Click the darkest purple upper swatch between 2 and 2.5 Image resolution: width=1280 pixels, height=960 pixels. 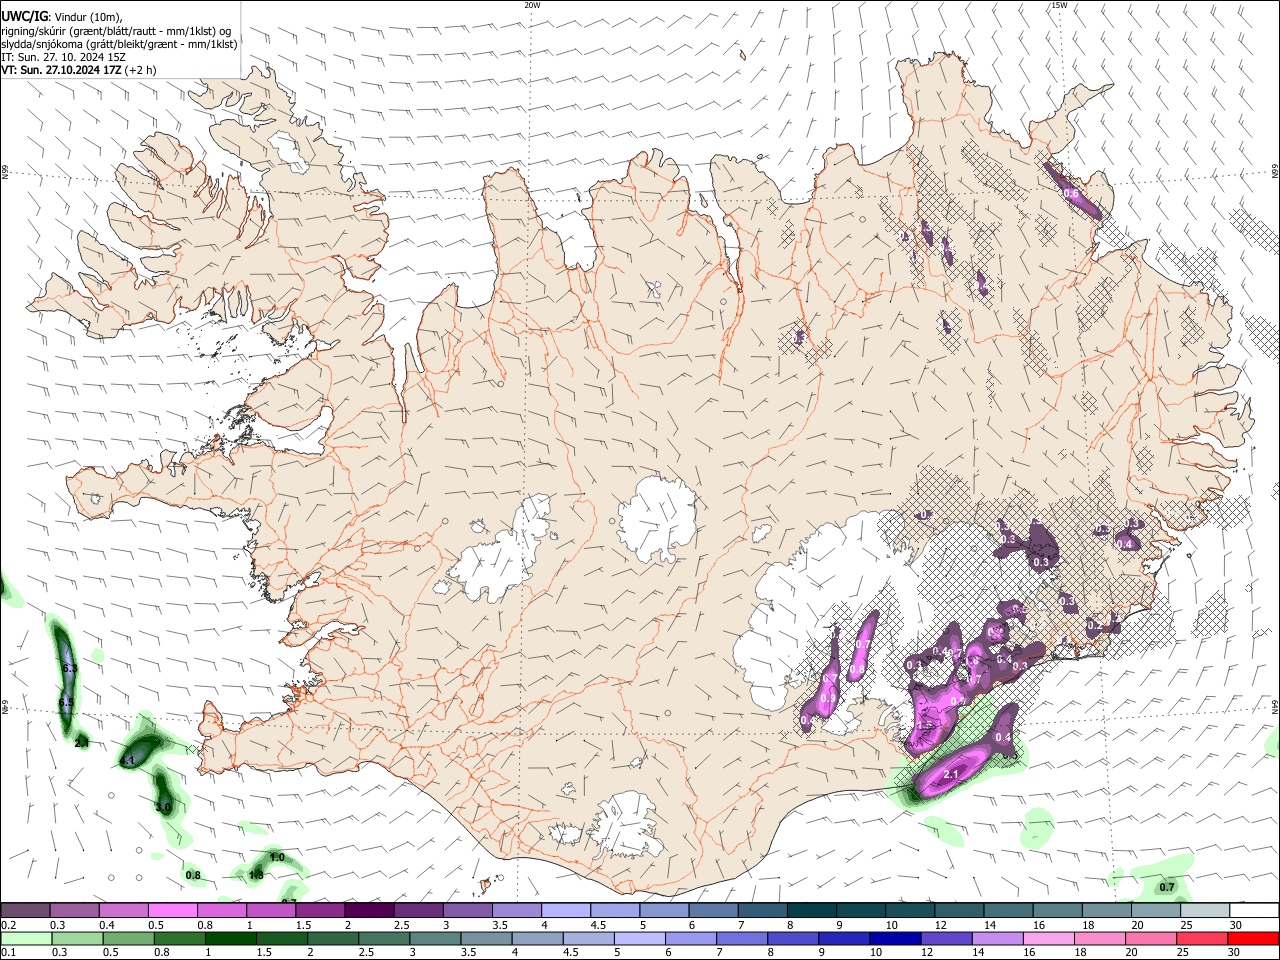[370, 910]
